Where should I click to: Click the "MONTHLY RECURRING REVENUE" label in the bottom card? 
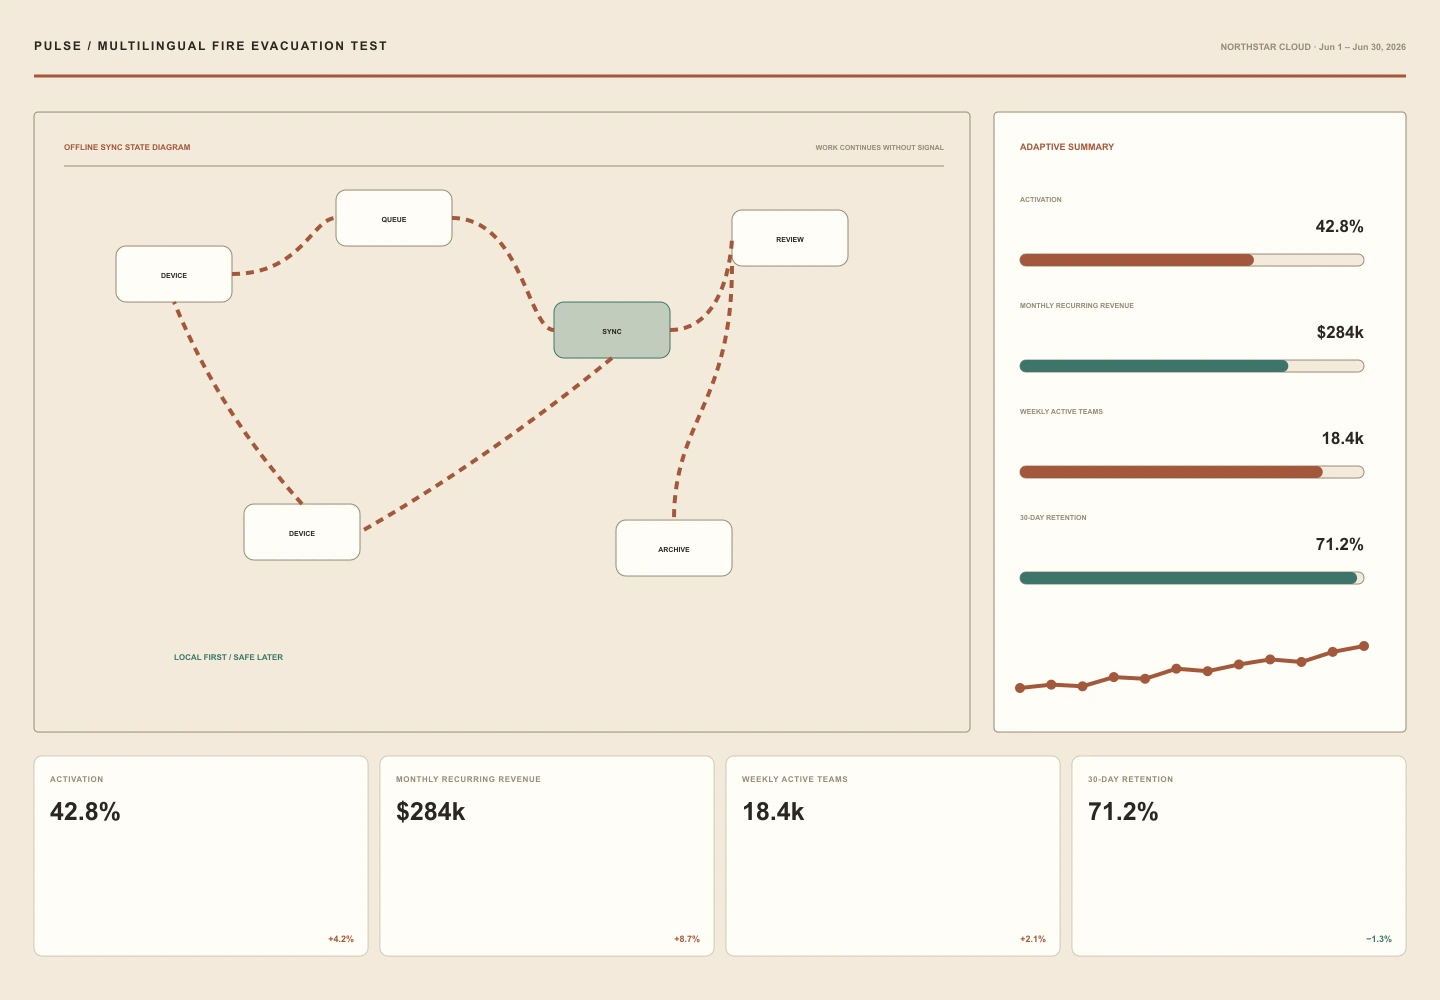click(468, 779)
